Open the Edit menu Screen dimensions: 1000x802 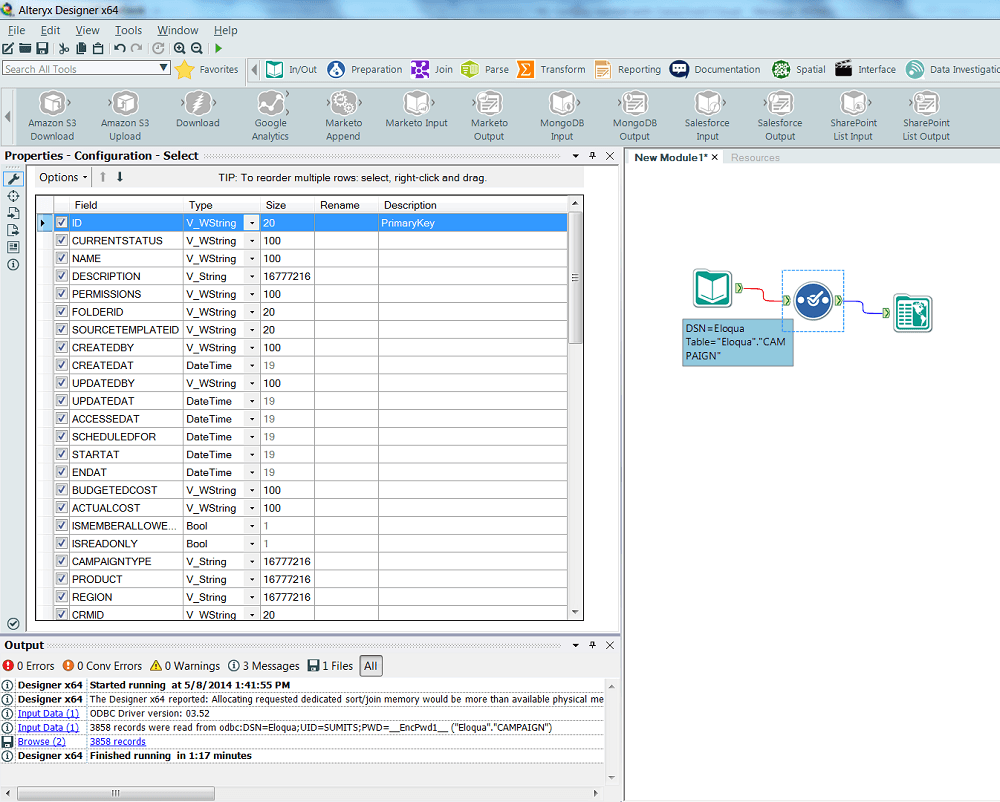point(50,30)
